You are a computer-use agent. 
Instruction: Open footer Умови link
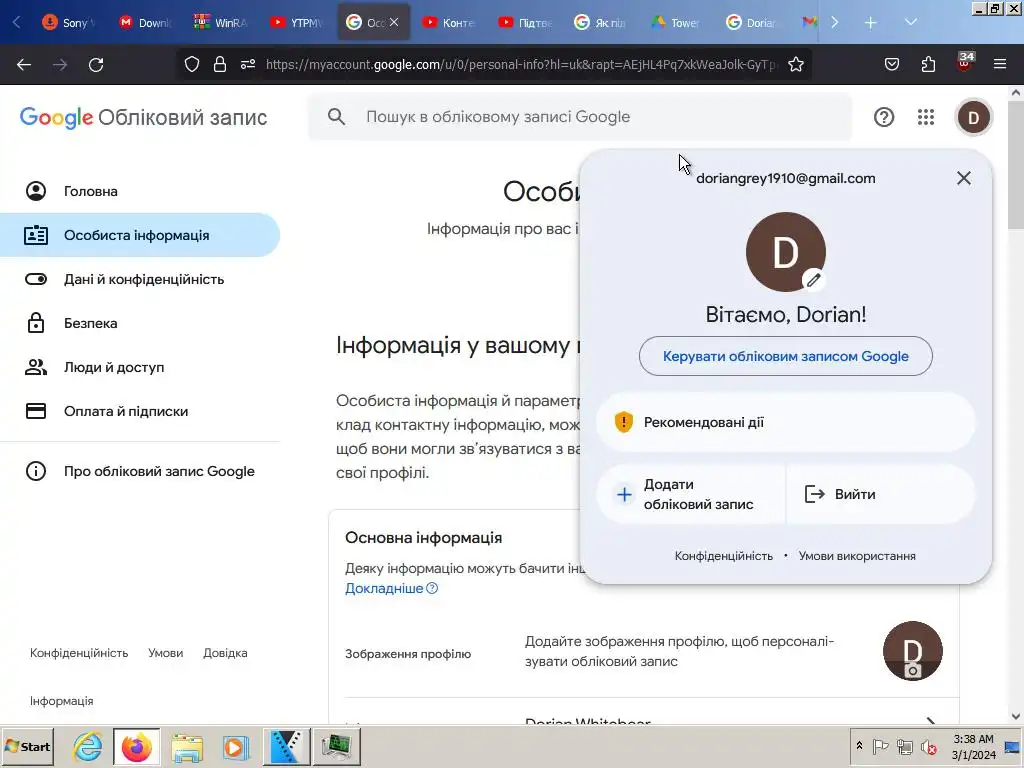tap(165, 653)
